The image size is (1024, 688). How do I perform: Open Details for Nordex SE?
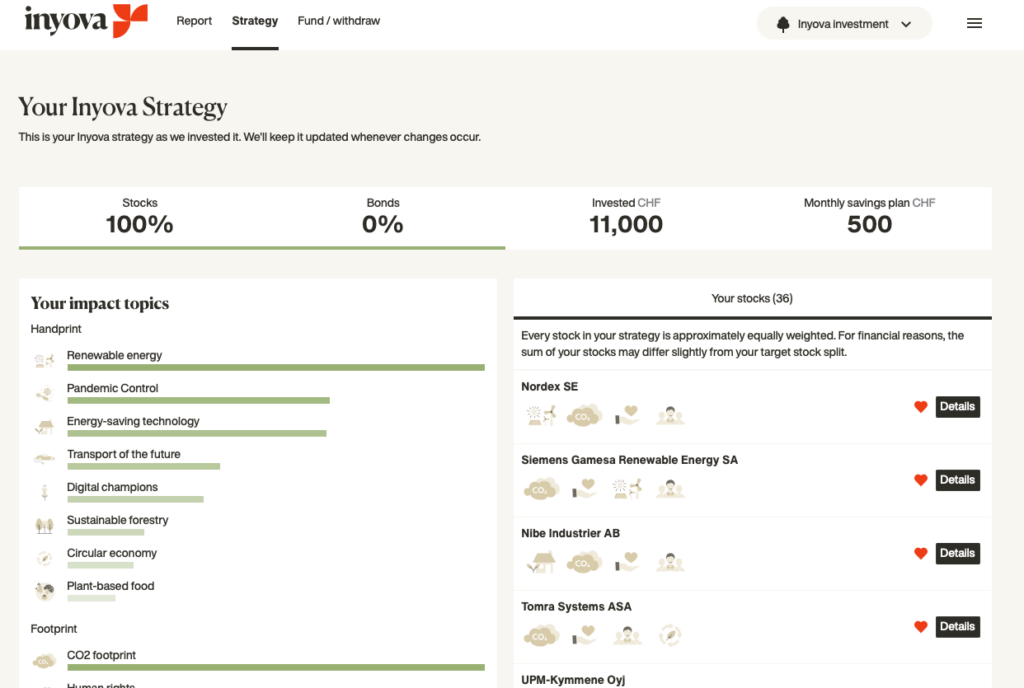(x=957, y=407)
